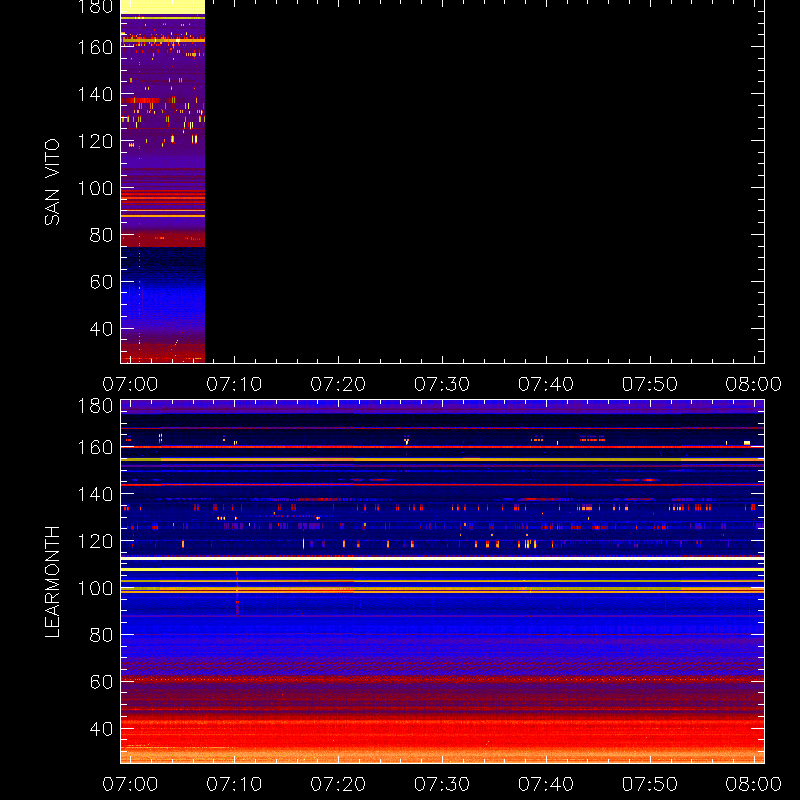Select the 80 tick label on SAN VITO axis
800x800 pixels.
[x=102, y=235]
